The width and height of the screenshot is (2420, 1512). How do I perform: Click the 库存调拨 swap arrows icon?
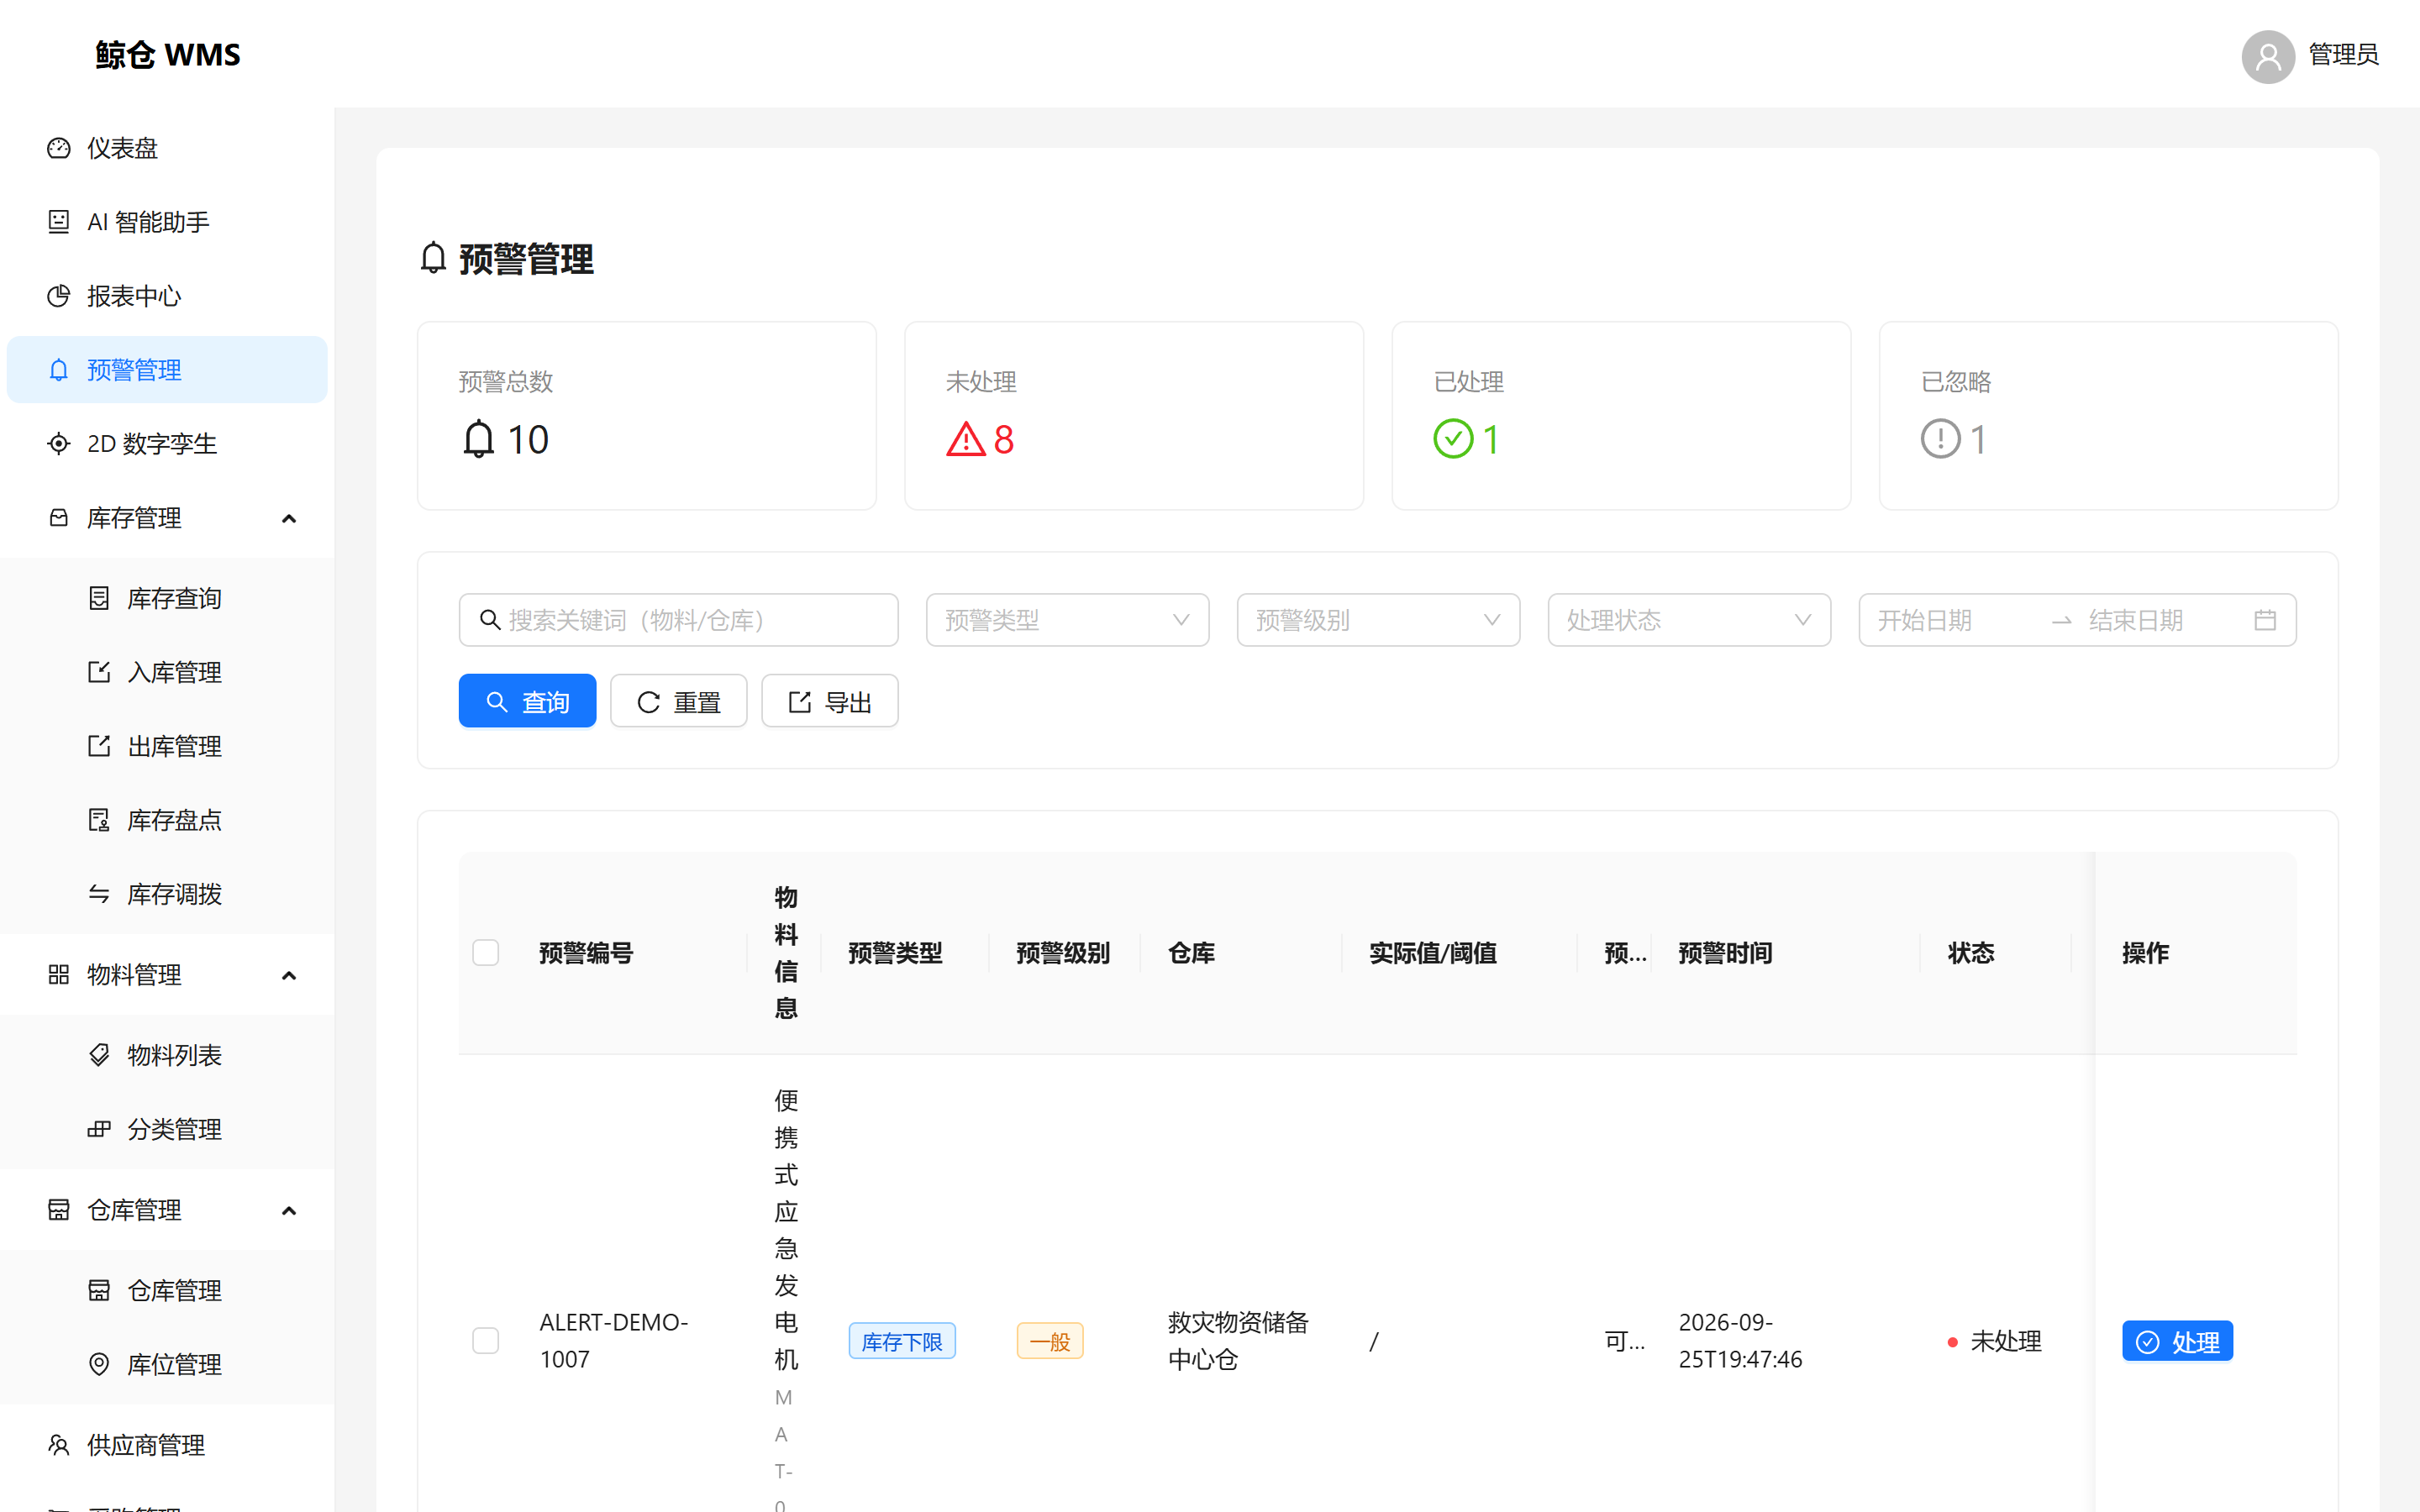99,894
